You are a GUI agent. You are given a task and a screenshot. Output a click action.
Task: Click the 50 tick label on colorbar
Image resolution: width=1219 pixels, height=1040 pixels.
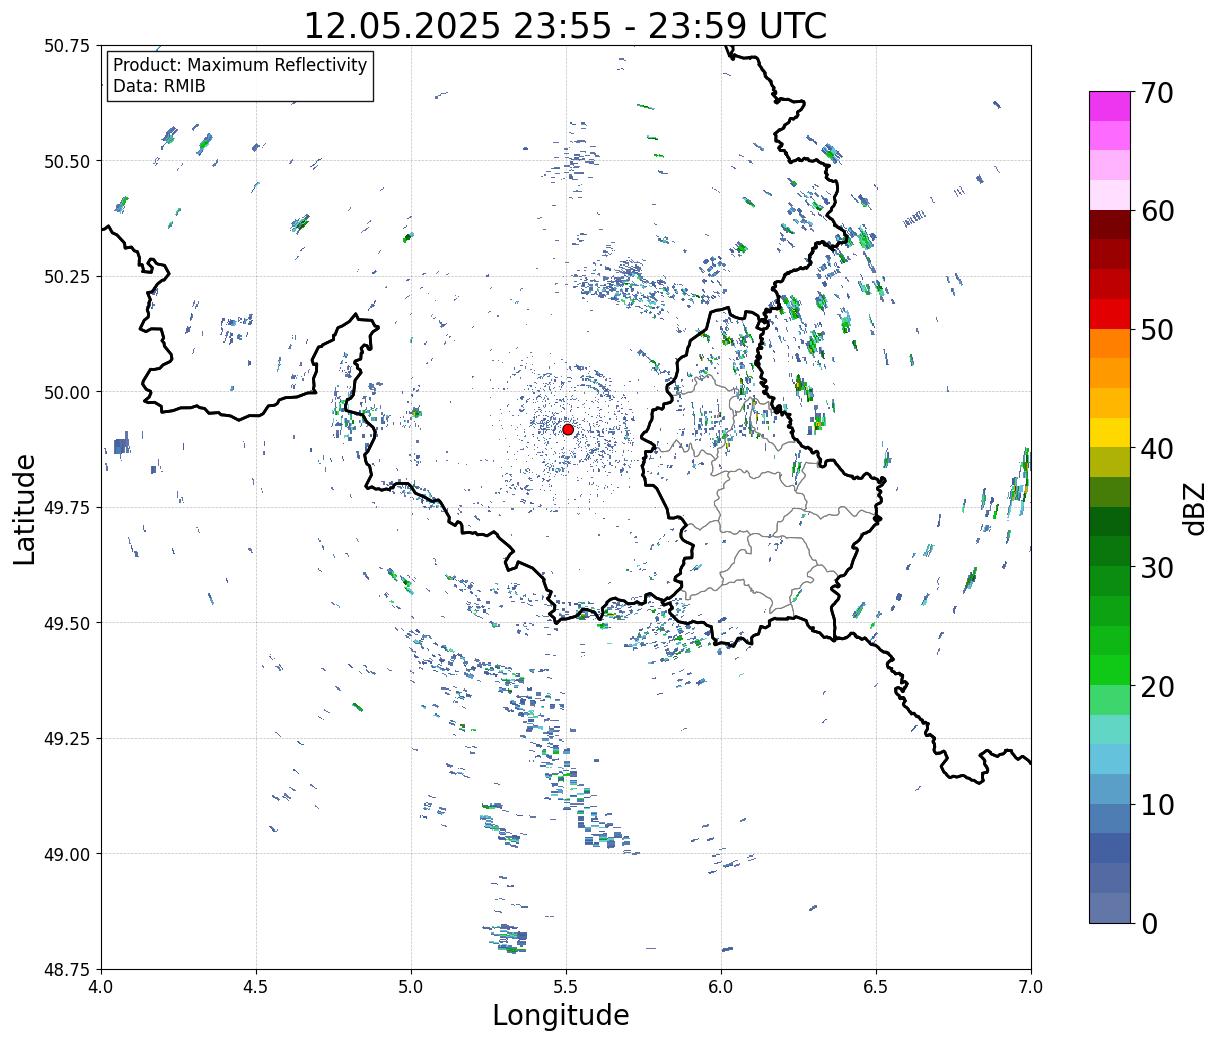(x=1156, y=330)
